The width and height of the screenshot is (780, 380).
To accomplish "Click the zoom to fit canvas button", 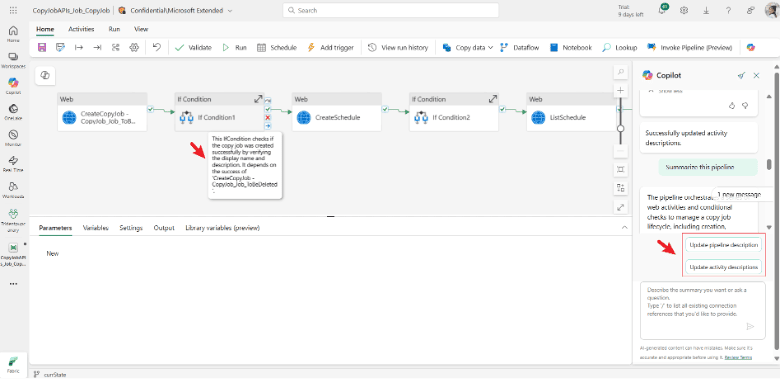I will (620, 169).
